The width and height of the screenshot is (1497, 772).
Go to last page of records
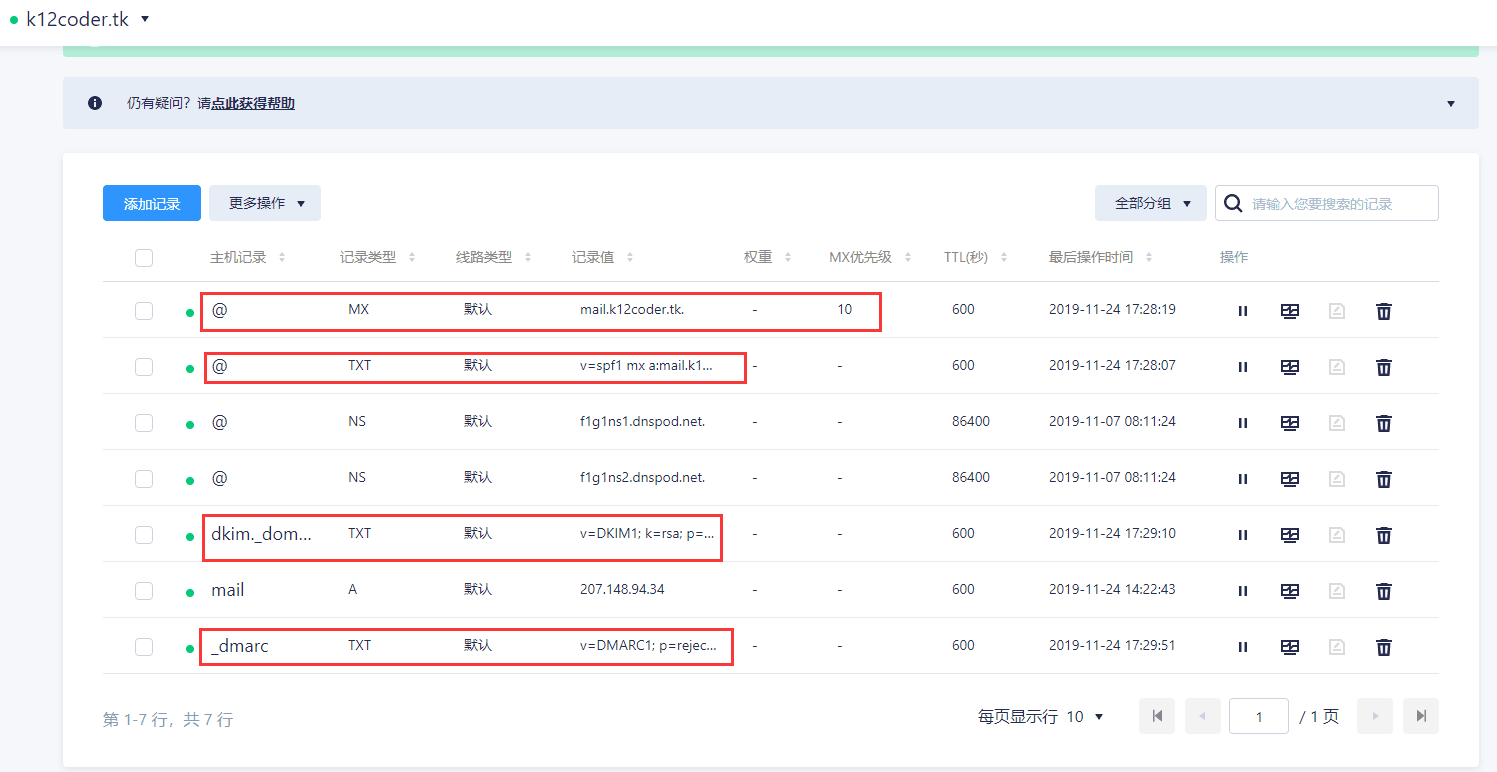(1421, 716)
